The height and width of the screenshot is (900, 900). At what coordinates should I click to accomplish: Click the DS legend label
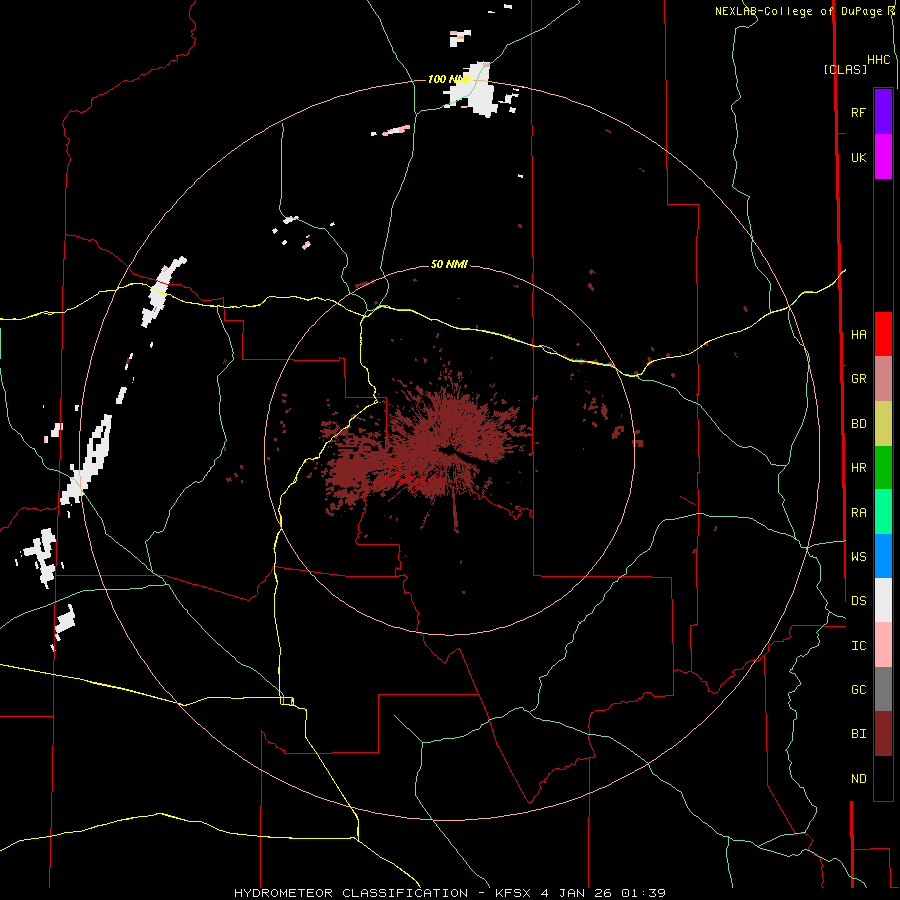point(858,600)
